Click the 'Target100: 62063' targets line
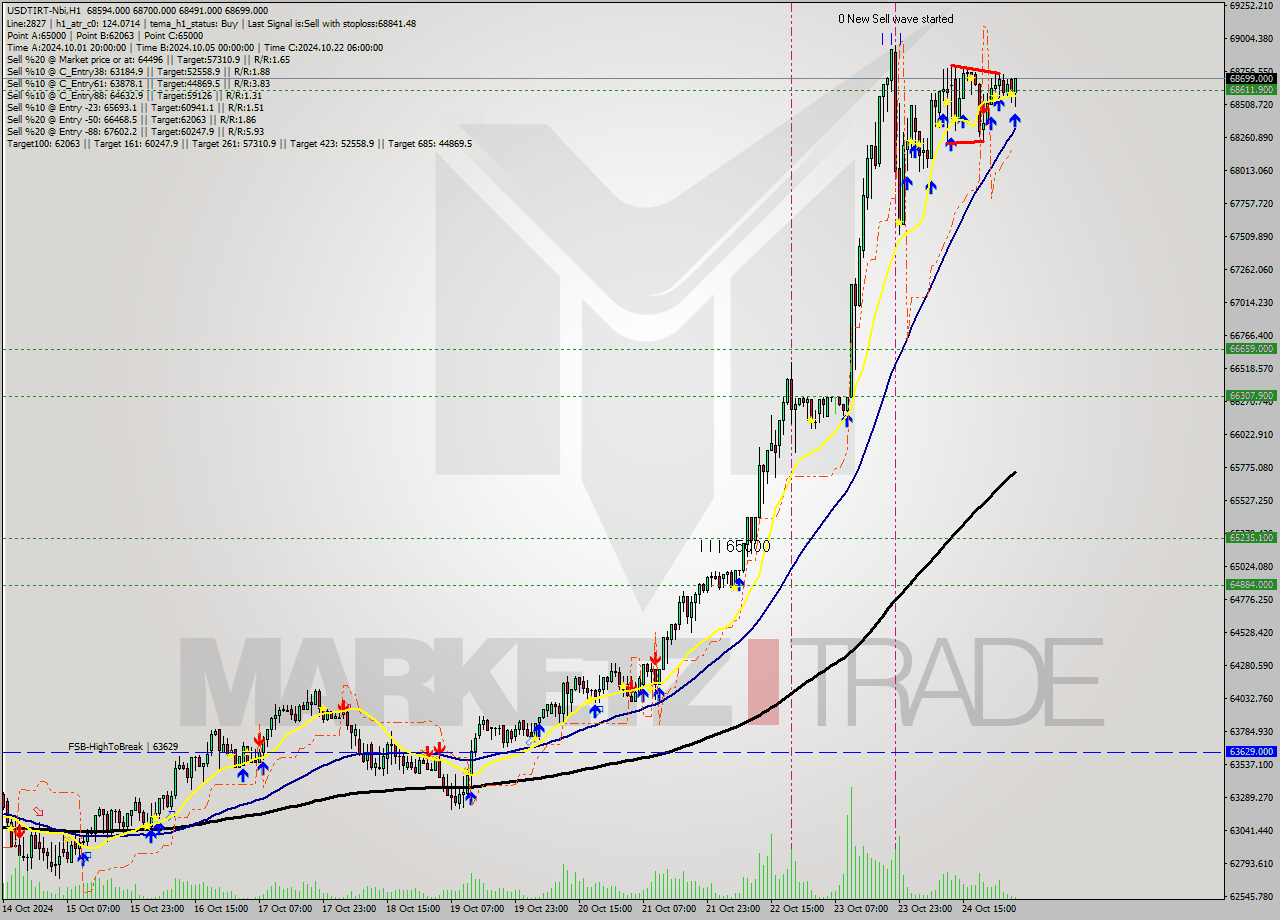Viewport: 1280px width, 920px height. (239, 144)
